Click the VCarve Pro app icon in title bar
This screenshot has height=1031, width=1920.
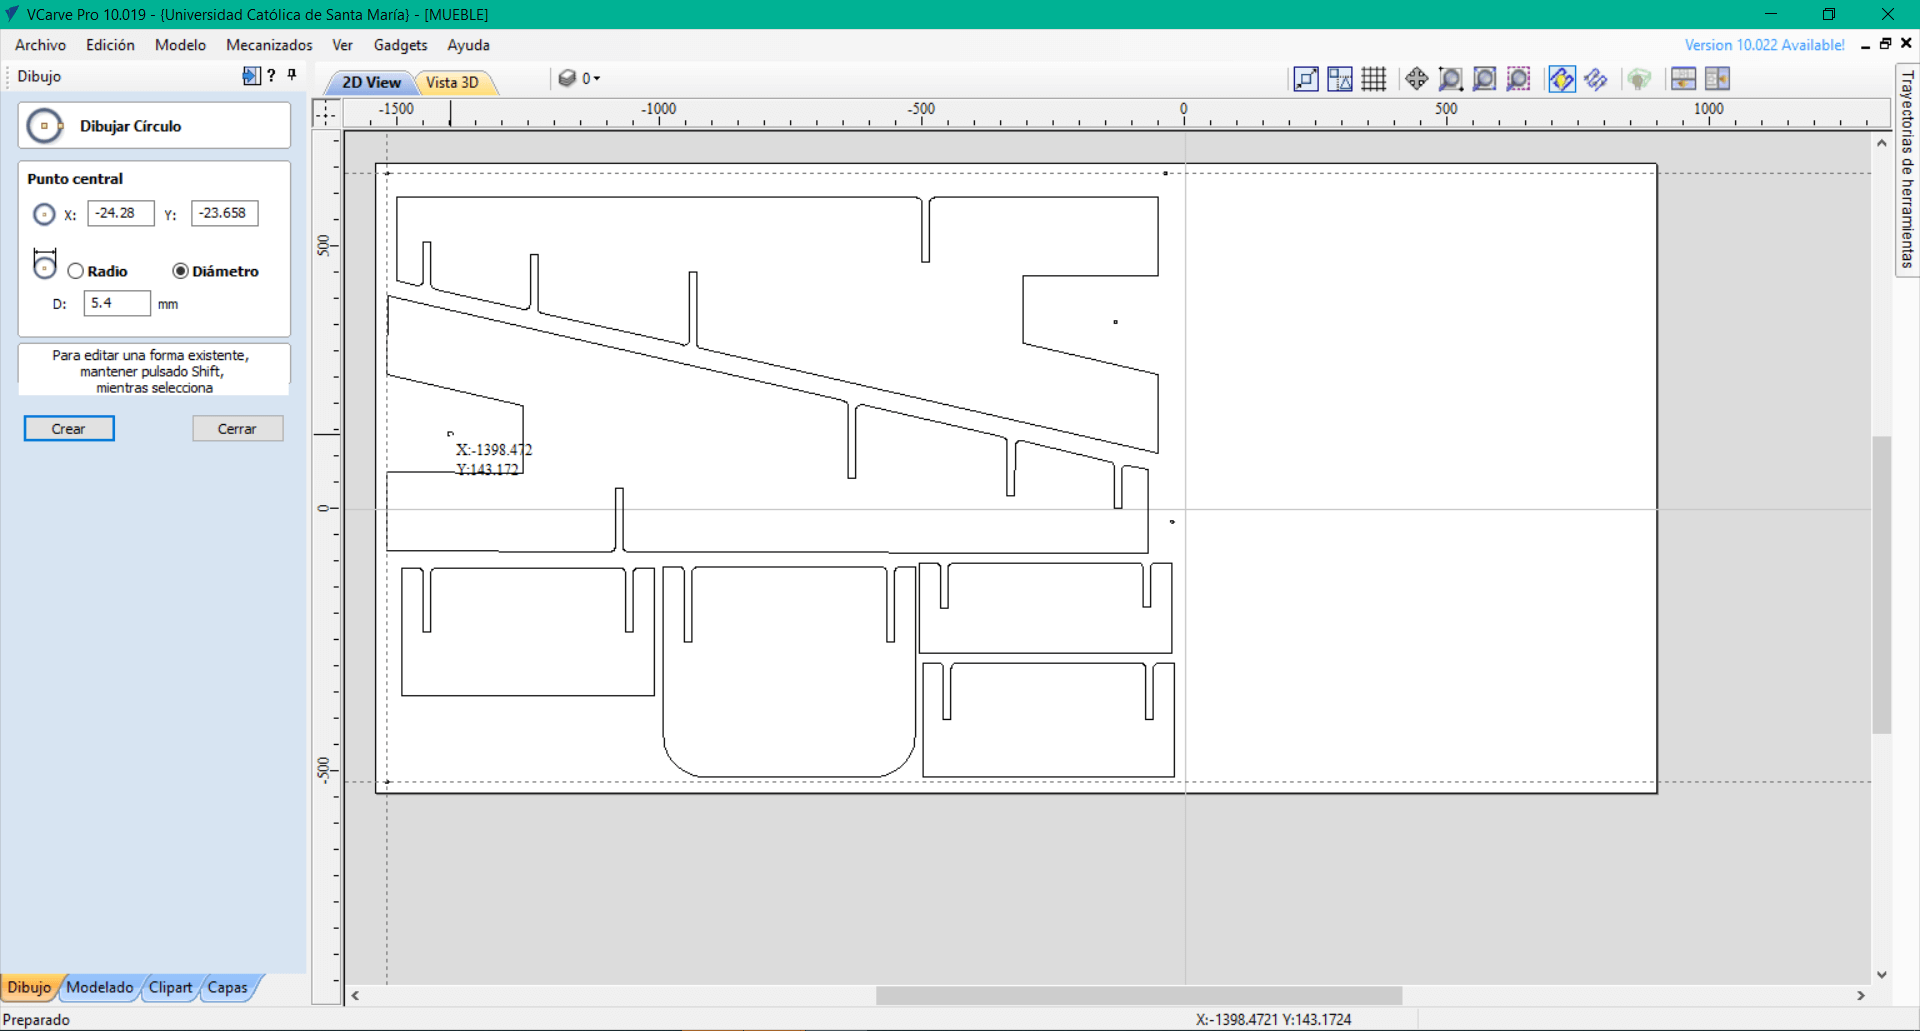tap(12, 14)
